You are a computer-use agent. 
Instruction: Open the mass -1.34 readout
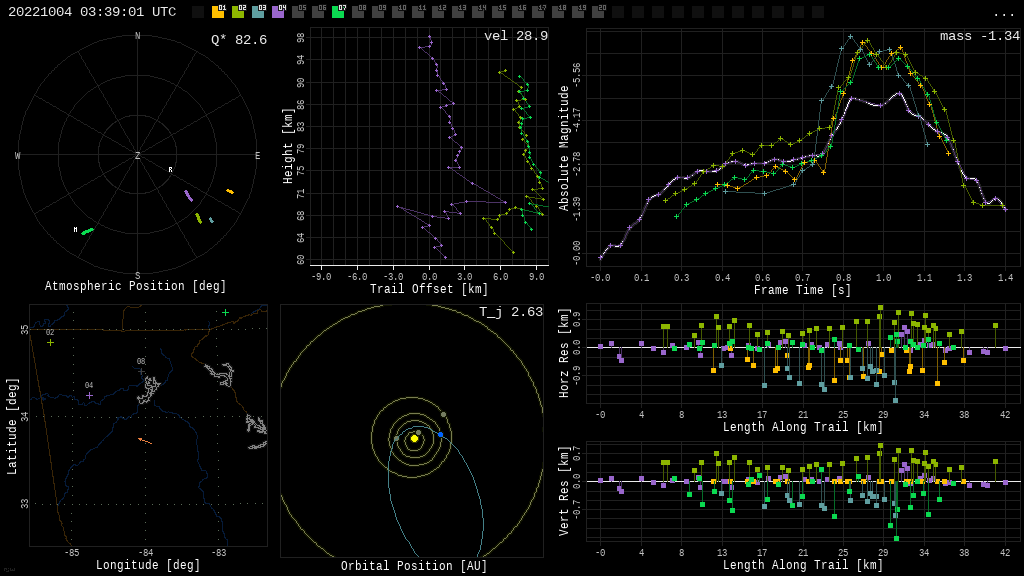click(980, 36)
